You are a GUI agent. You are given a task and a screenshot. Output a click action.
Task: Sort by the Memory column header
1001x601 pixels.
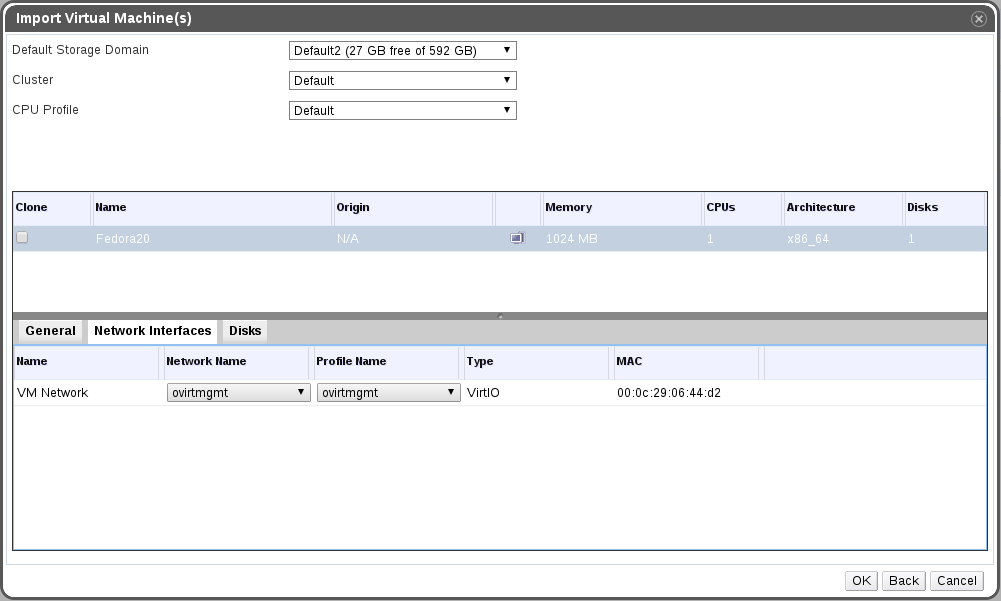coord(568,208)
